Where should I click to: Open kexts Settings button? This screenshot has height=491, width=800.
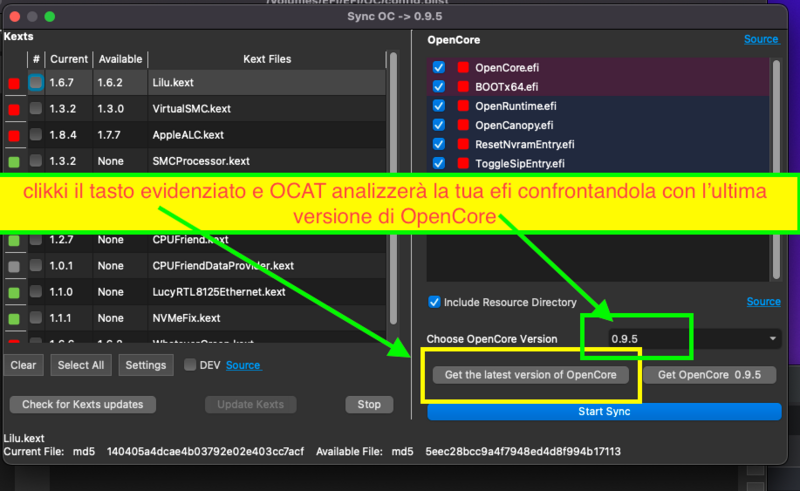tap(146, 365)
